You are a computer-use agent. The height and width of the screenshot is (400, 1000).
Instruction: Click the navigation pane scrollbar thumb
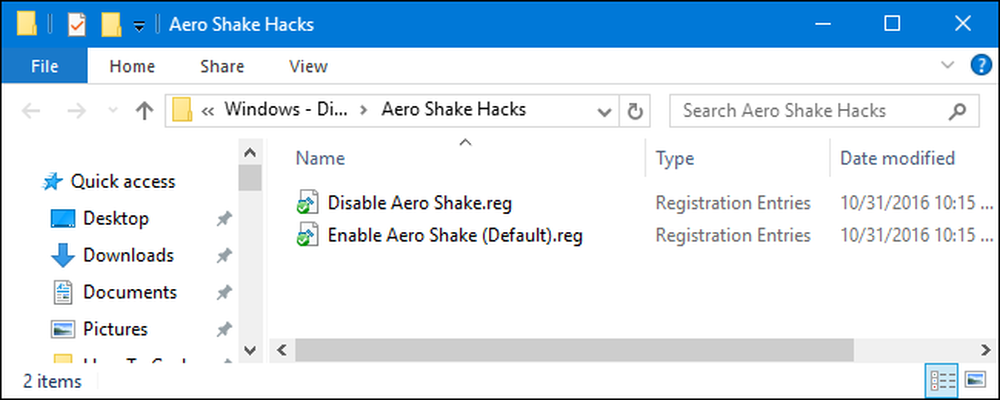point(250,177)
